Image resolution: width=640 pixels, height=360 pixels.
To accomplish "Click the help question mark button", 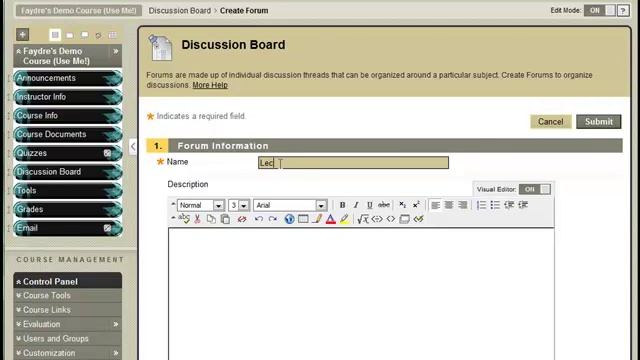I will coord(623,11).
